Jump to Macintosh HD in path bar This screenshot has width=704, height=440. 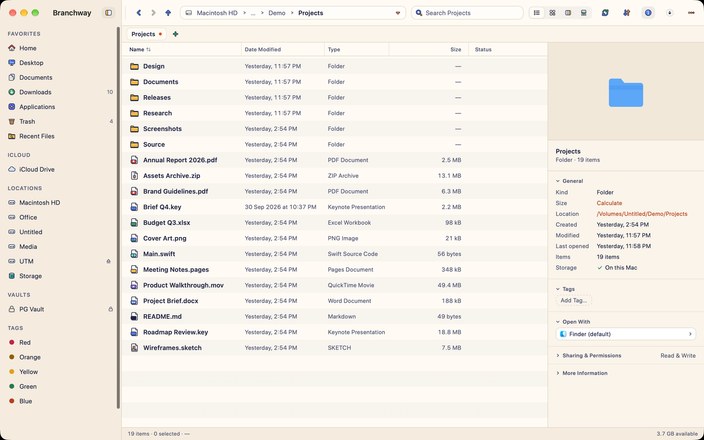217,13
